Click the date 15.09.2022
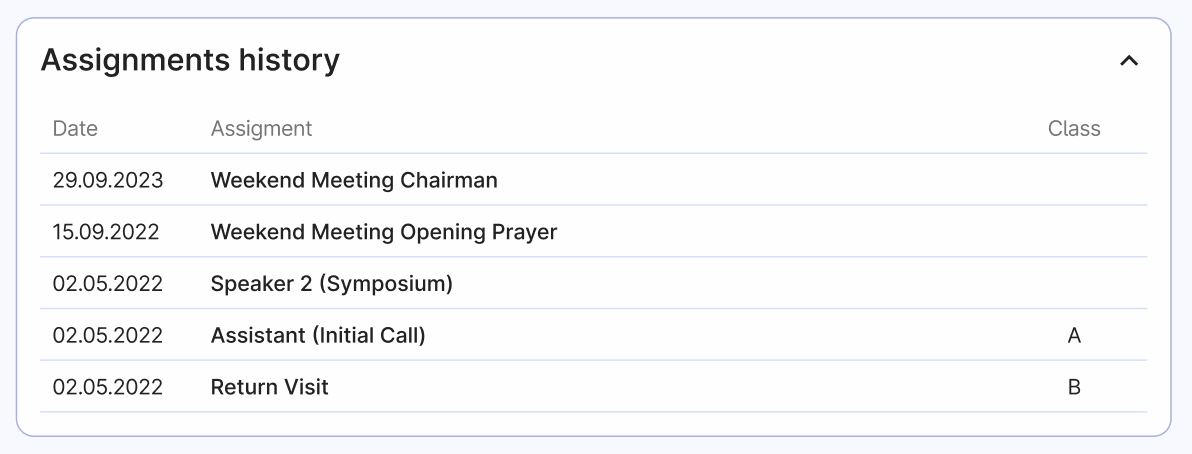 click(106, 233)
